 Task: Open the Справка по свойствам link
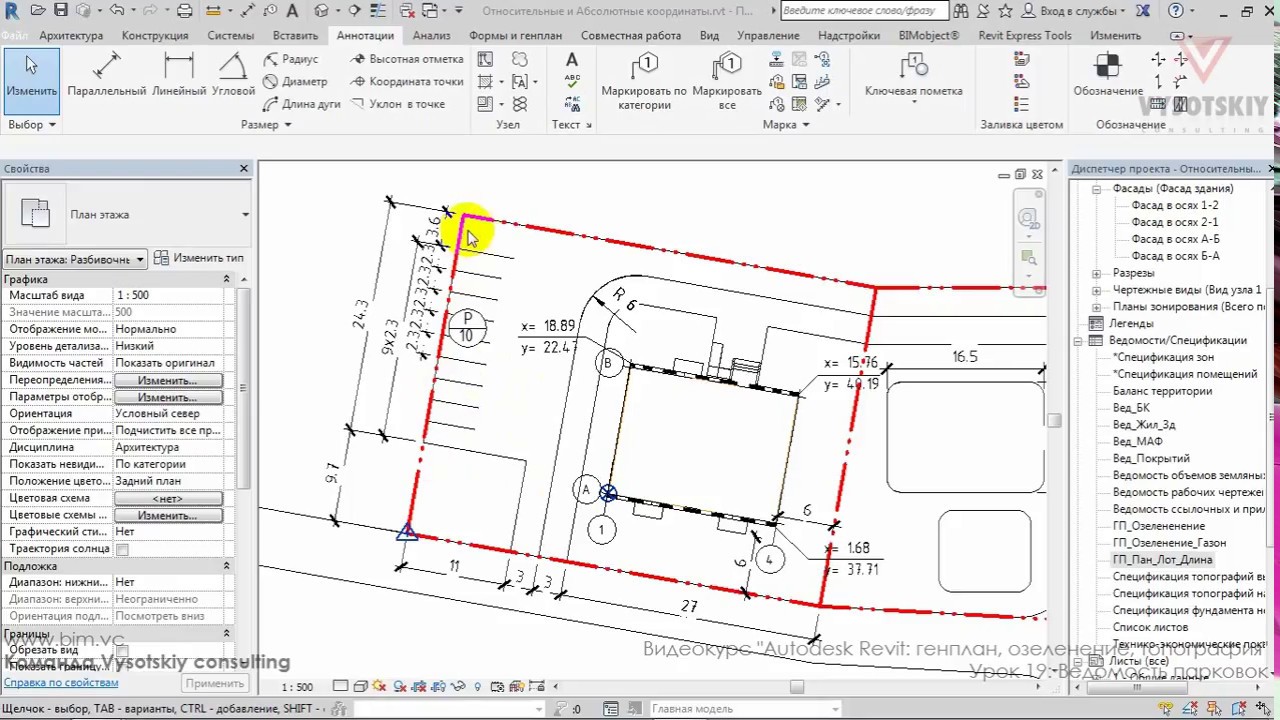(x=61, y=683)
